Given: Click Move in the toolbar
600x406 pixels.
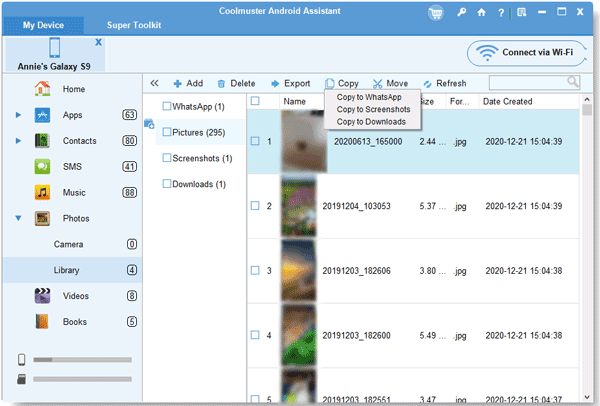Looking at the screenshot, I should (x=390, y=83).
